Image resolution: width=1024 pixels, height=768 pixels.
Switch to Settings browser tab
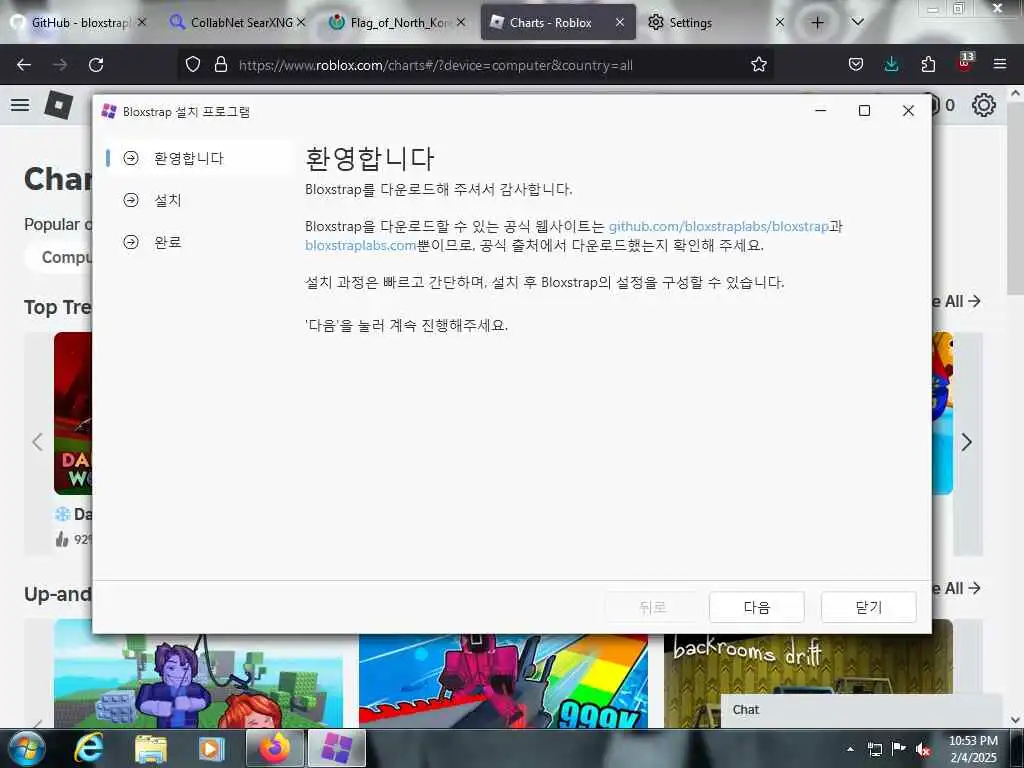714,22
